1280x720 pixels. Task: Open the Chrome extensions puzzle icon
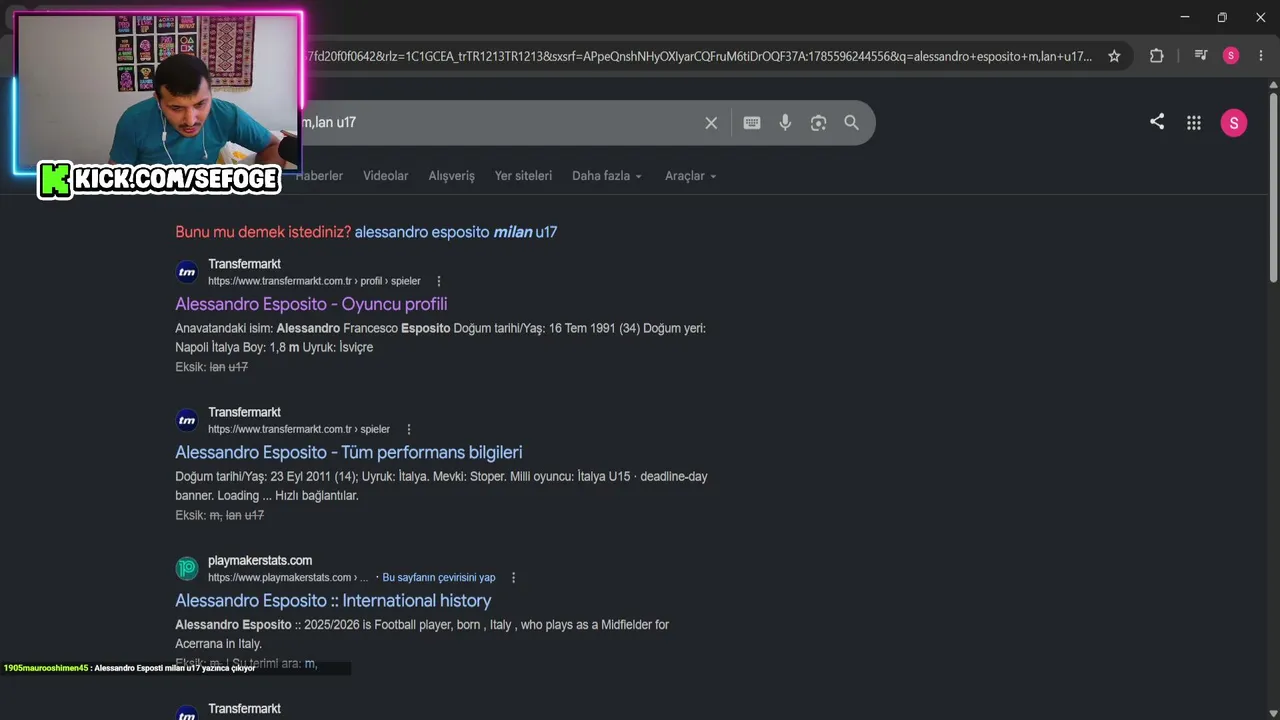coord(1156,56)
